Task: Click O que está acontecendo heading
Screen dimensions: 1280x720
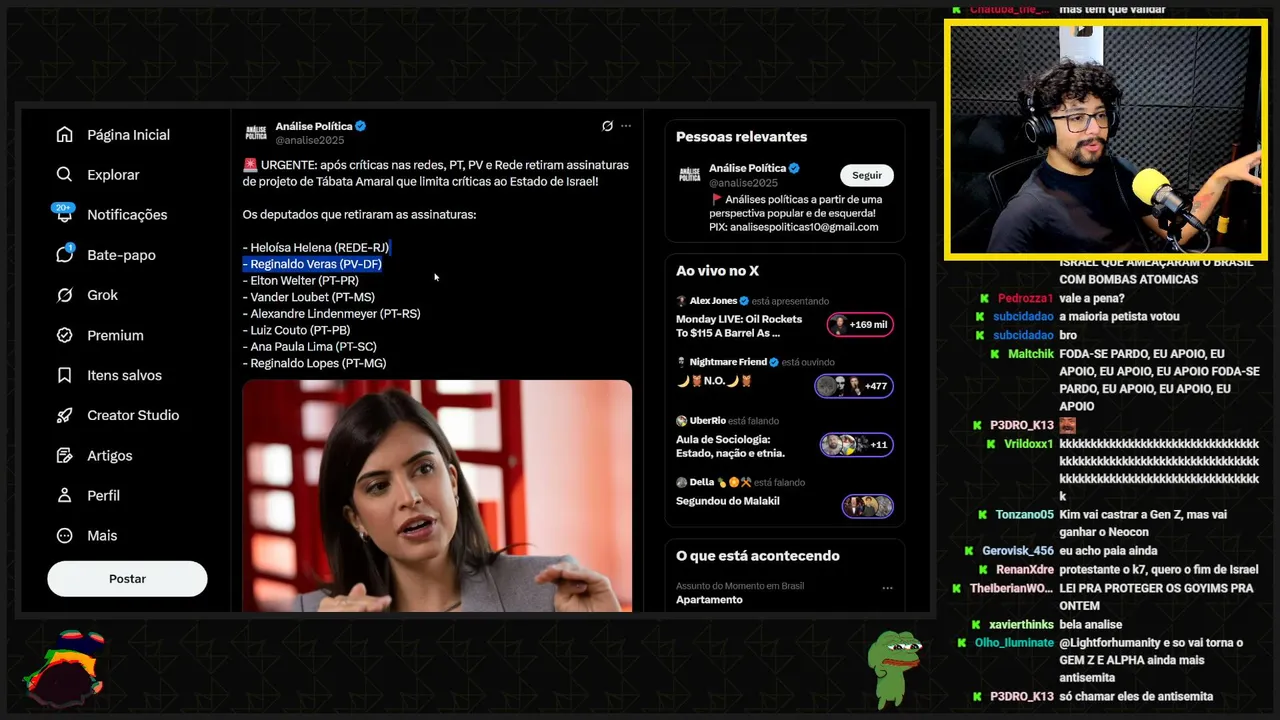Action: (x=758, y=556)
